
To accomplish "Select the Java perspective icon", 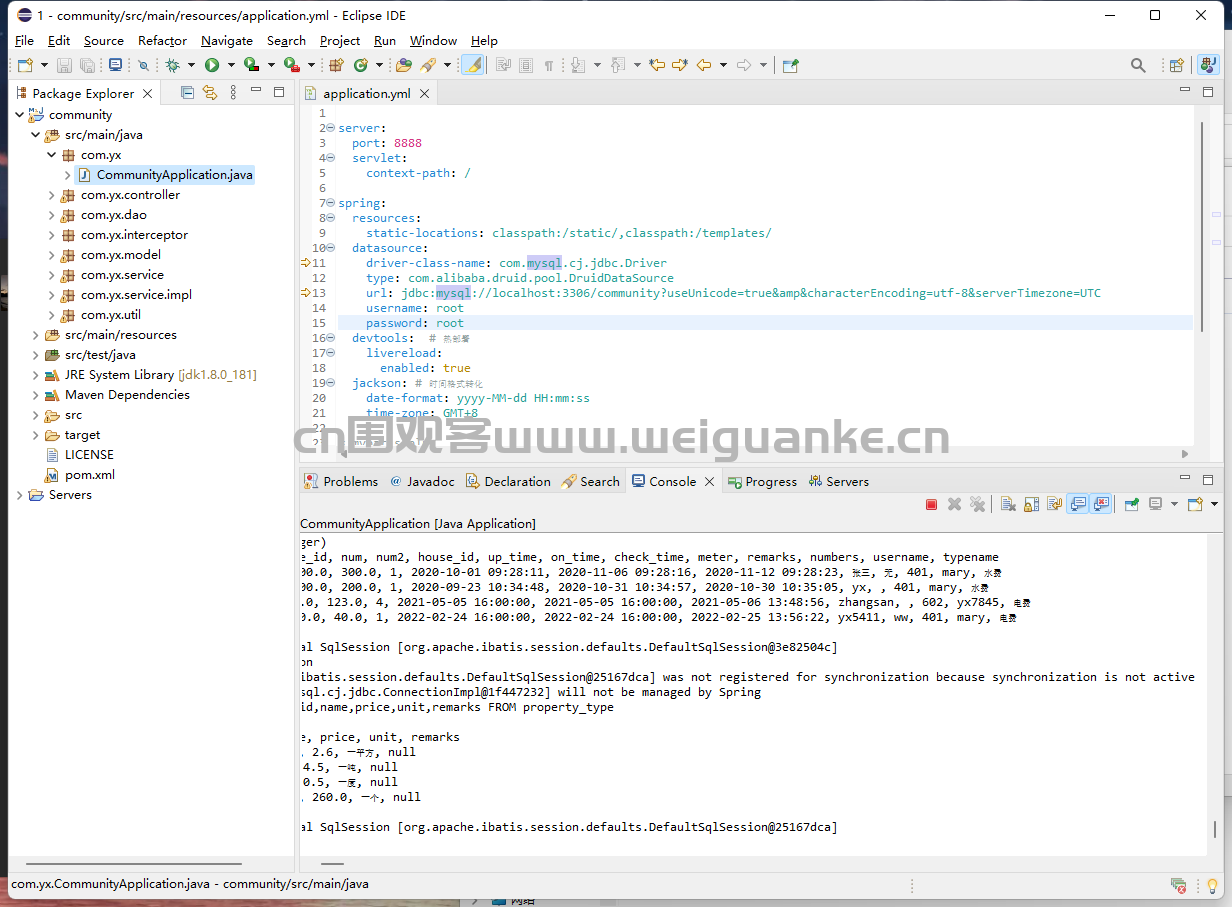I will [1208, 65].
